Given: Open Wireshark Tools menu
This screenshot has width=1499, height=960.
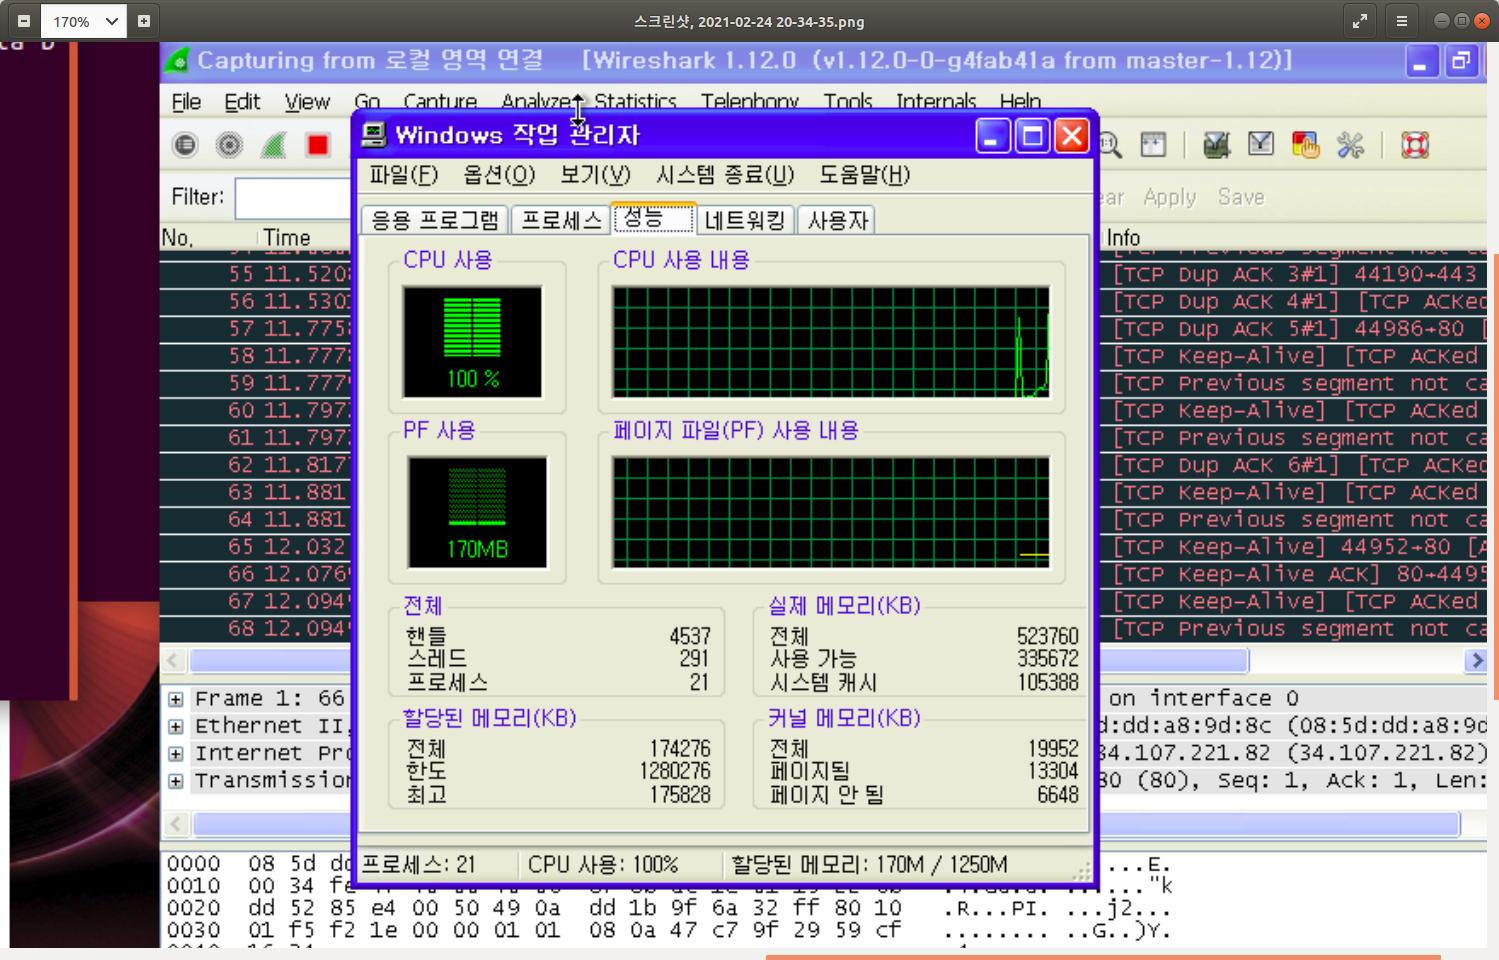Looking at the screenshot, I should 848,102.
